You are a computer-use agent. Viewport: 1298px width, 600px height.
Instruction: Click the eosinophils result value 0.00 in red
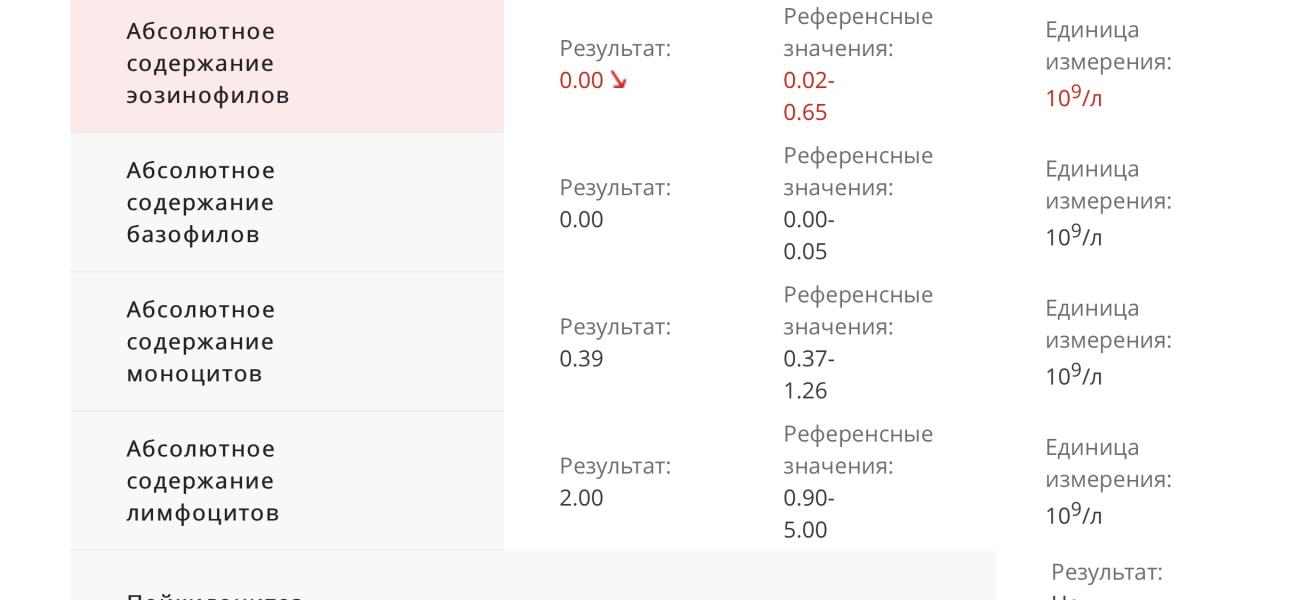(581, 81)
